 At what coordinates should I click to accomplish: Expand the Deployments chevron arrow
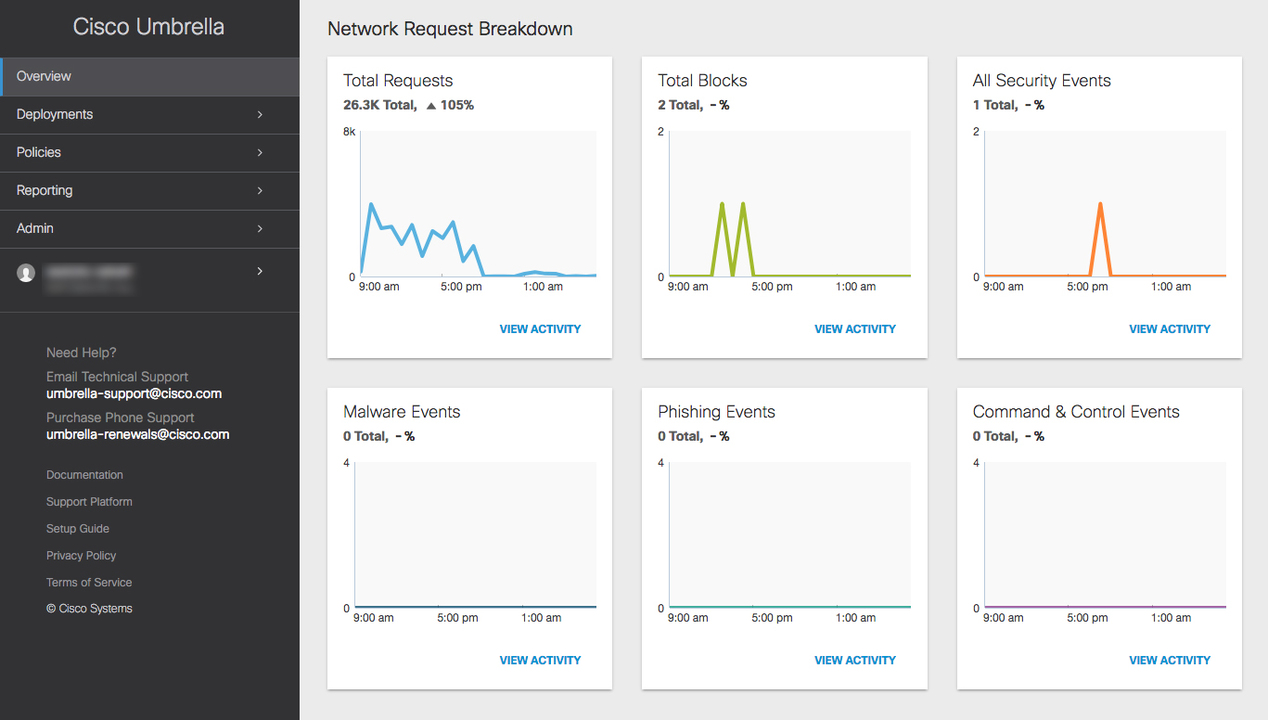[x=260, y=115]
